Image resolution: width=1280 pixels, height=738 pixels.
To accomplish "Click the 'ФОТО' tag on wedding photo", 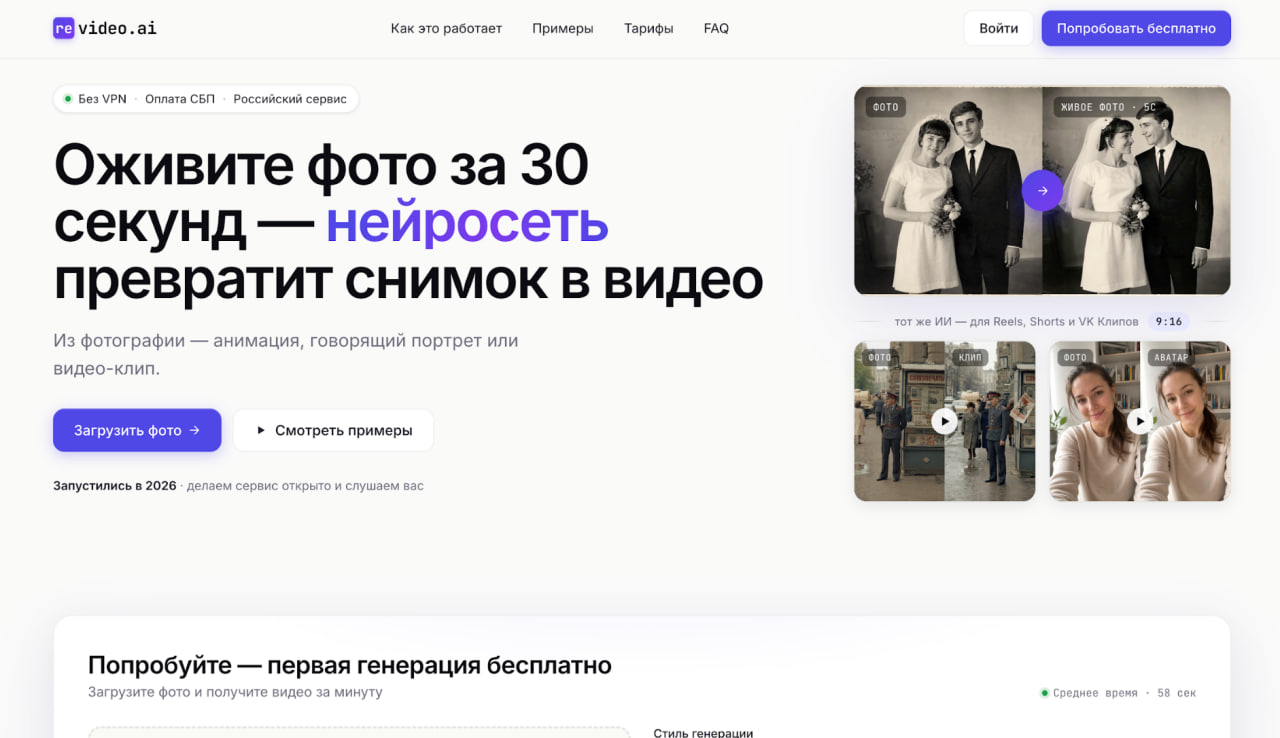I will (x=886, y=107).
